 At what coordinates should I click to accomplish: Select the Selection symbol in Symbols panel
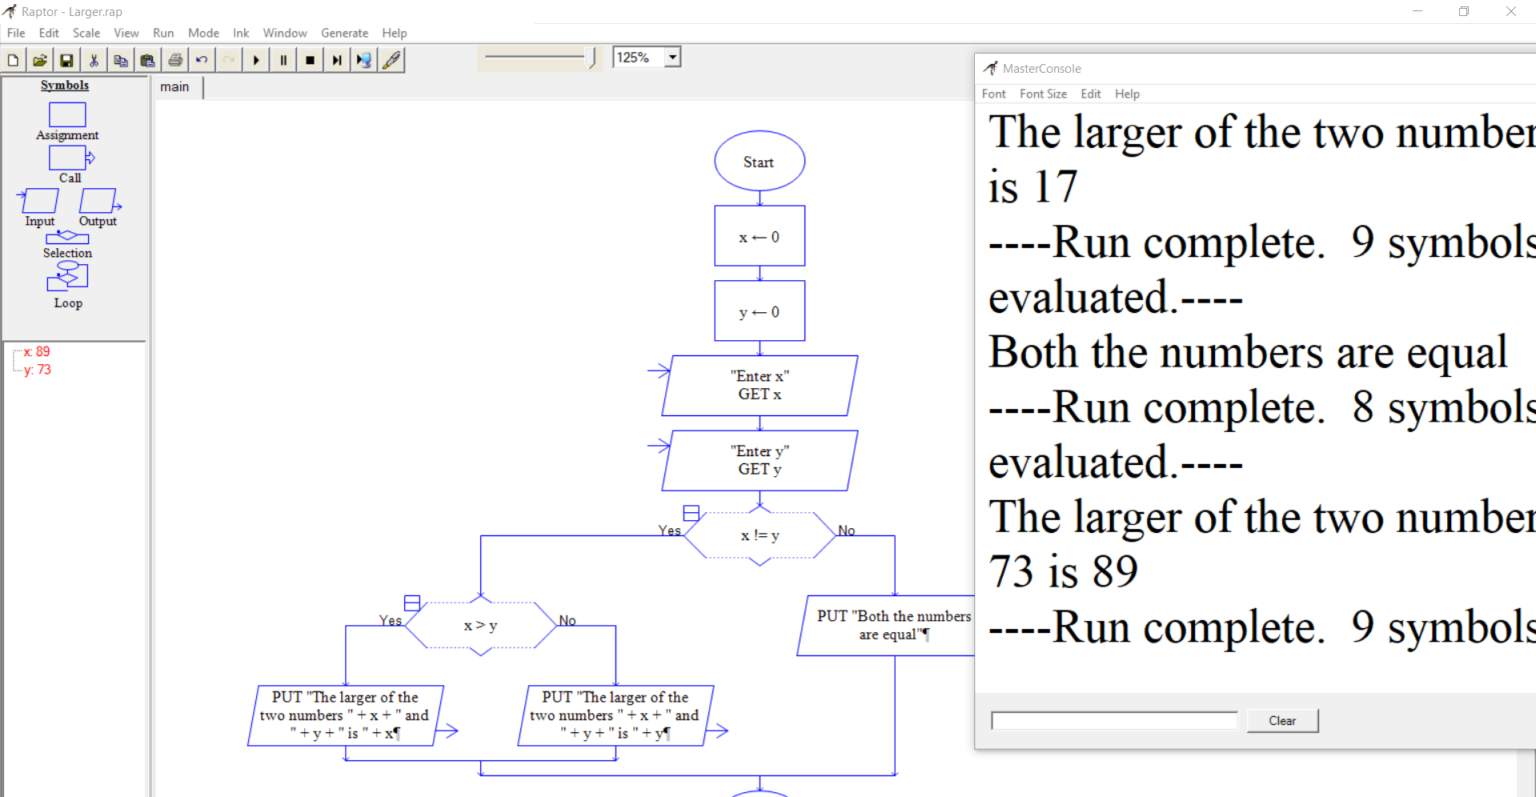[67, 238]
